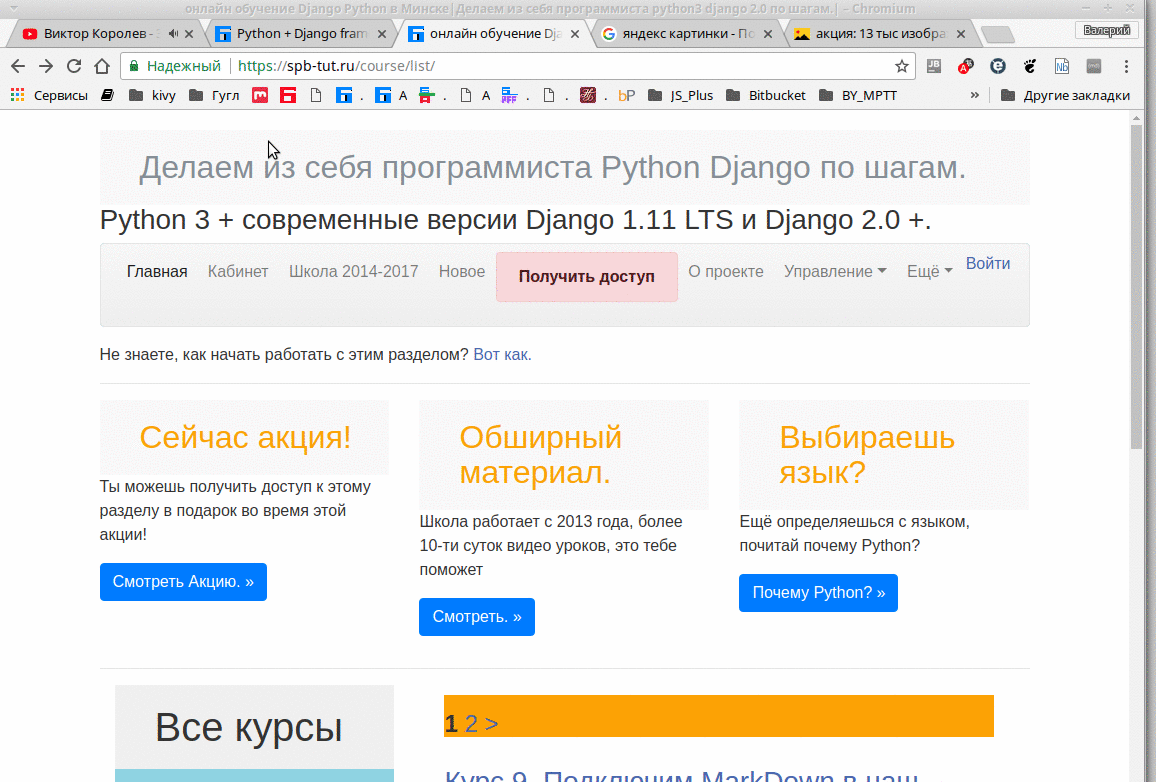The width and height of the screenshot is (1156, 782).
Task: Click the black footprint extension icon
Action: (x=1030, y=66)
